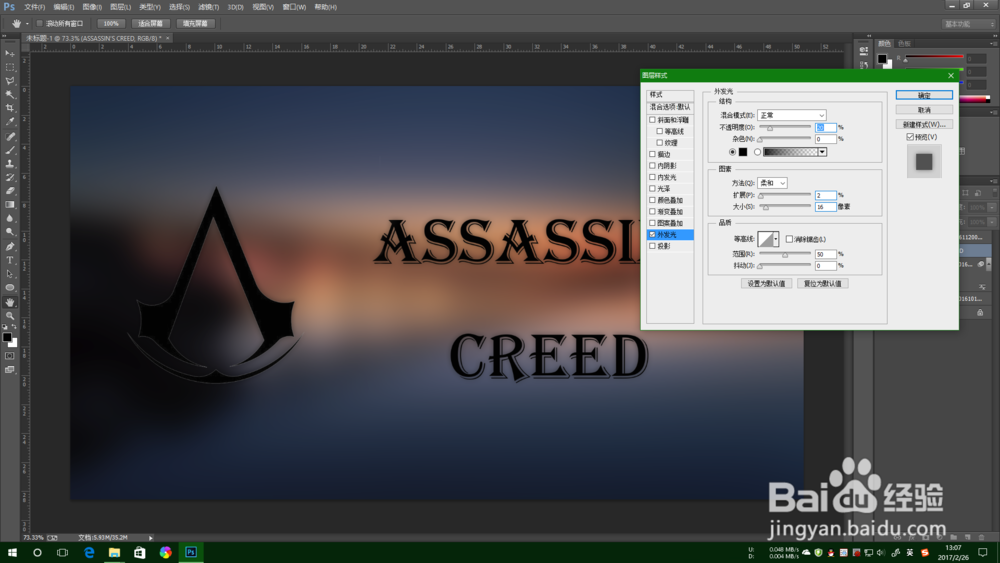Open technique (方法) dropdown
This screenshot has width=1000, height=563.
coord(772,183)
